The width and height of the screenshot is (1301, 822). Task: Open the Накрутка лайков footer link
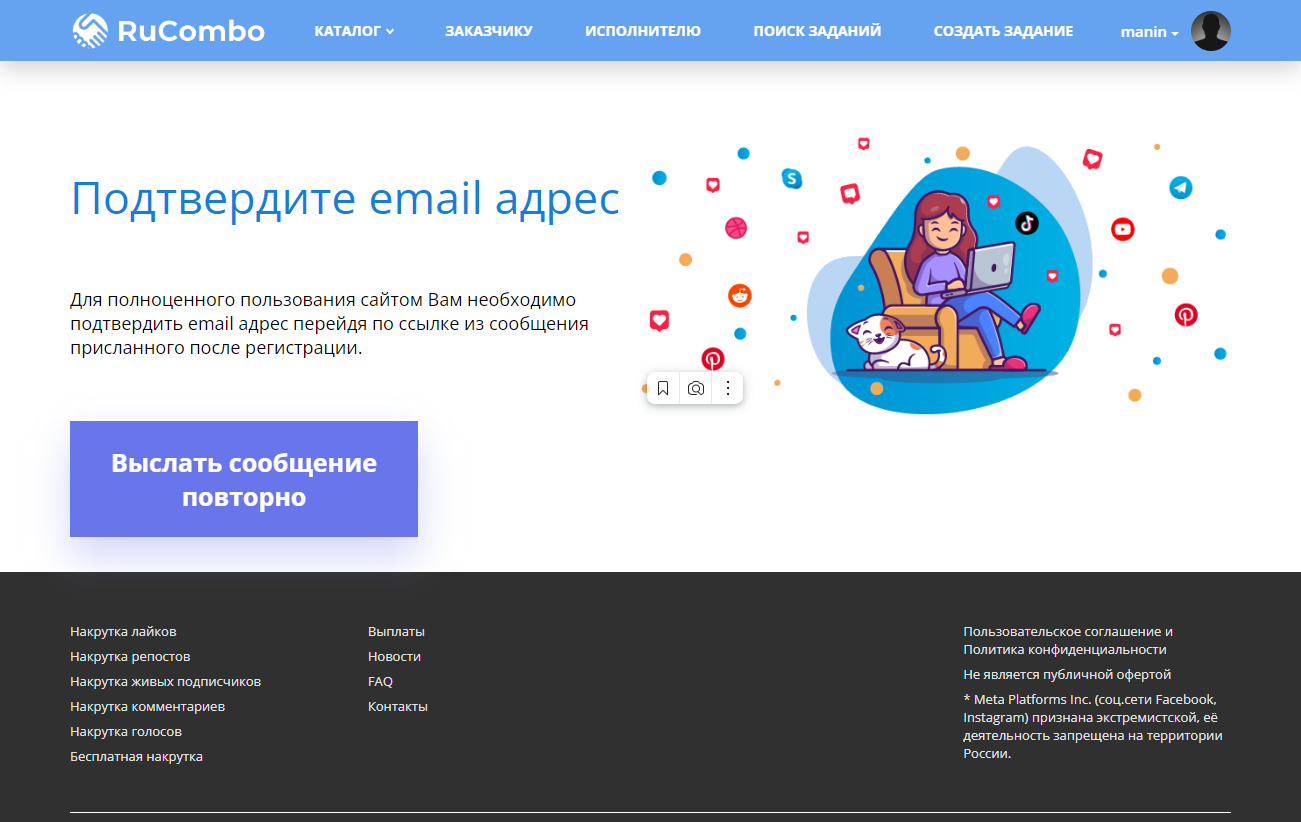tap(123, 632)
